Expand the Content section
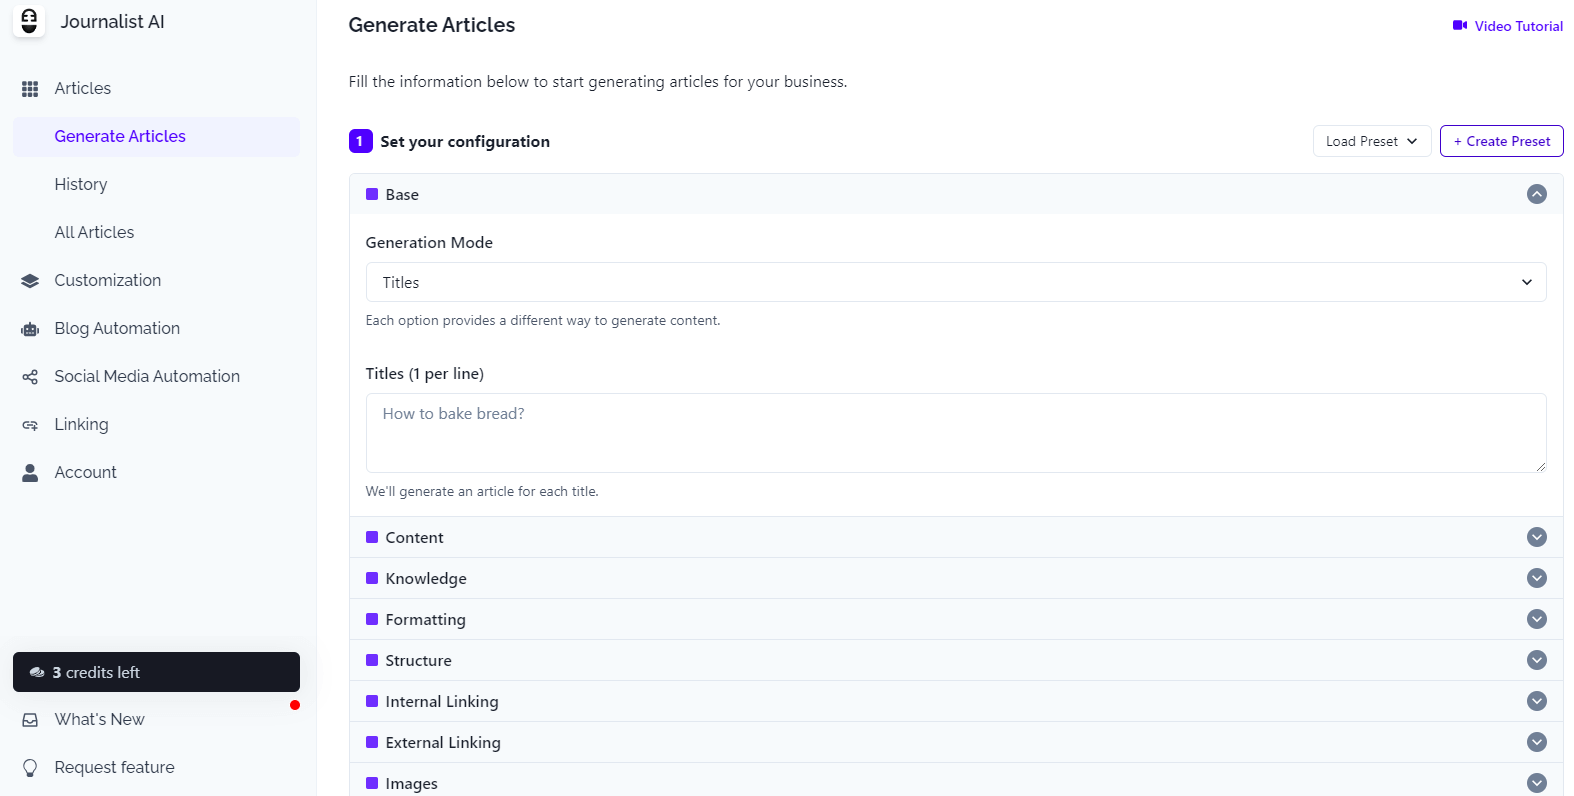 click(1536, 537)
